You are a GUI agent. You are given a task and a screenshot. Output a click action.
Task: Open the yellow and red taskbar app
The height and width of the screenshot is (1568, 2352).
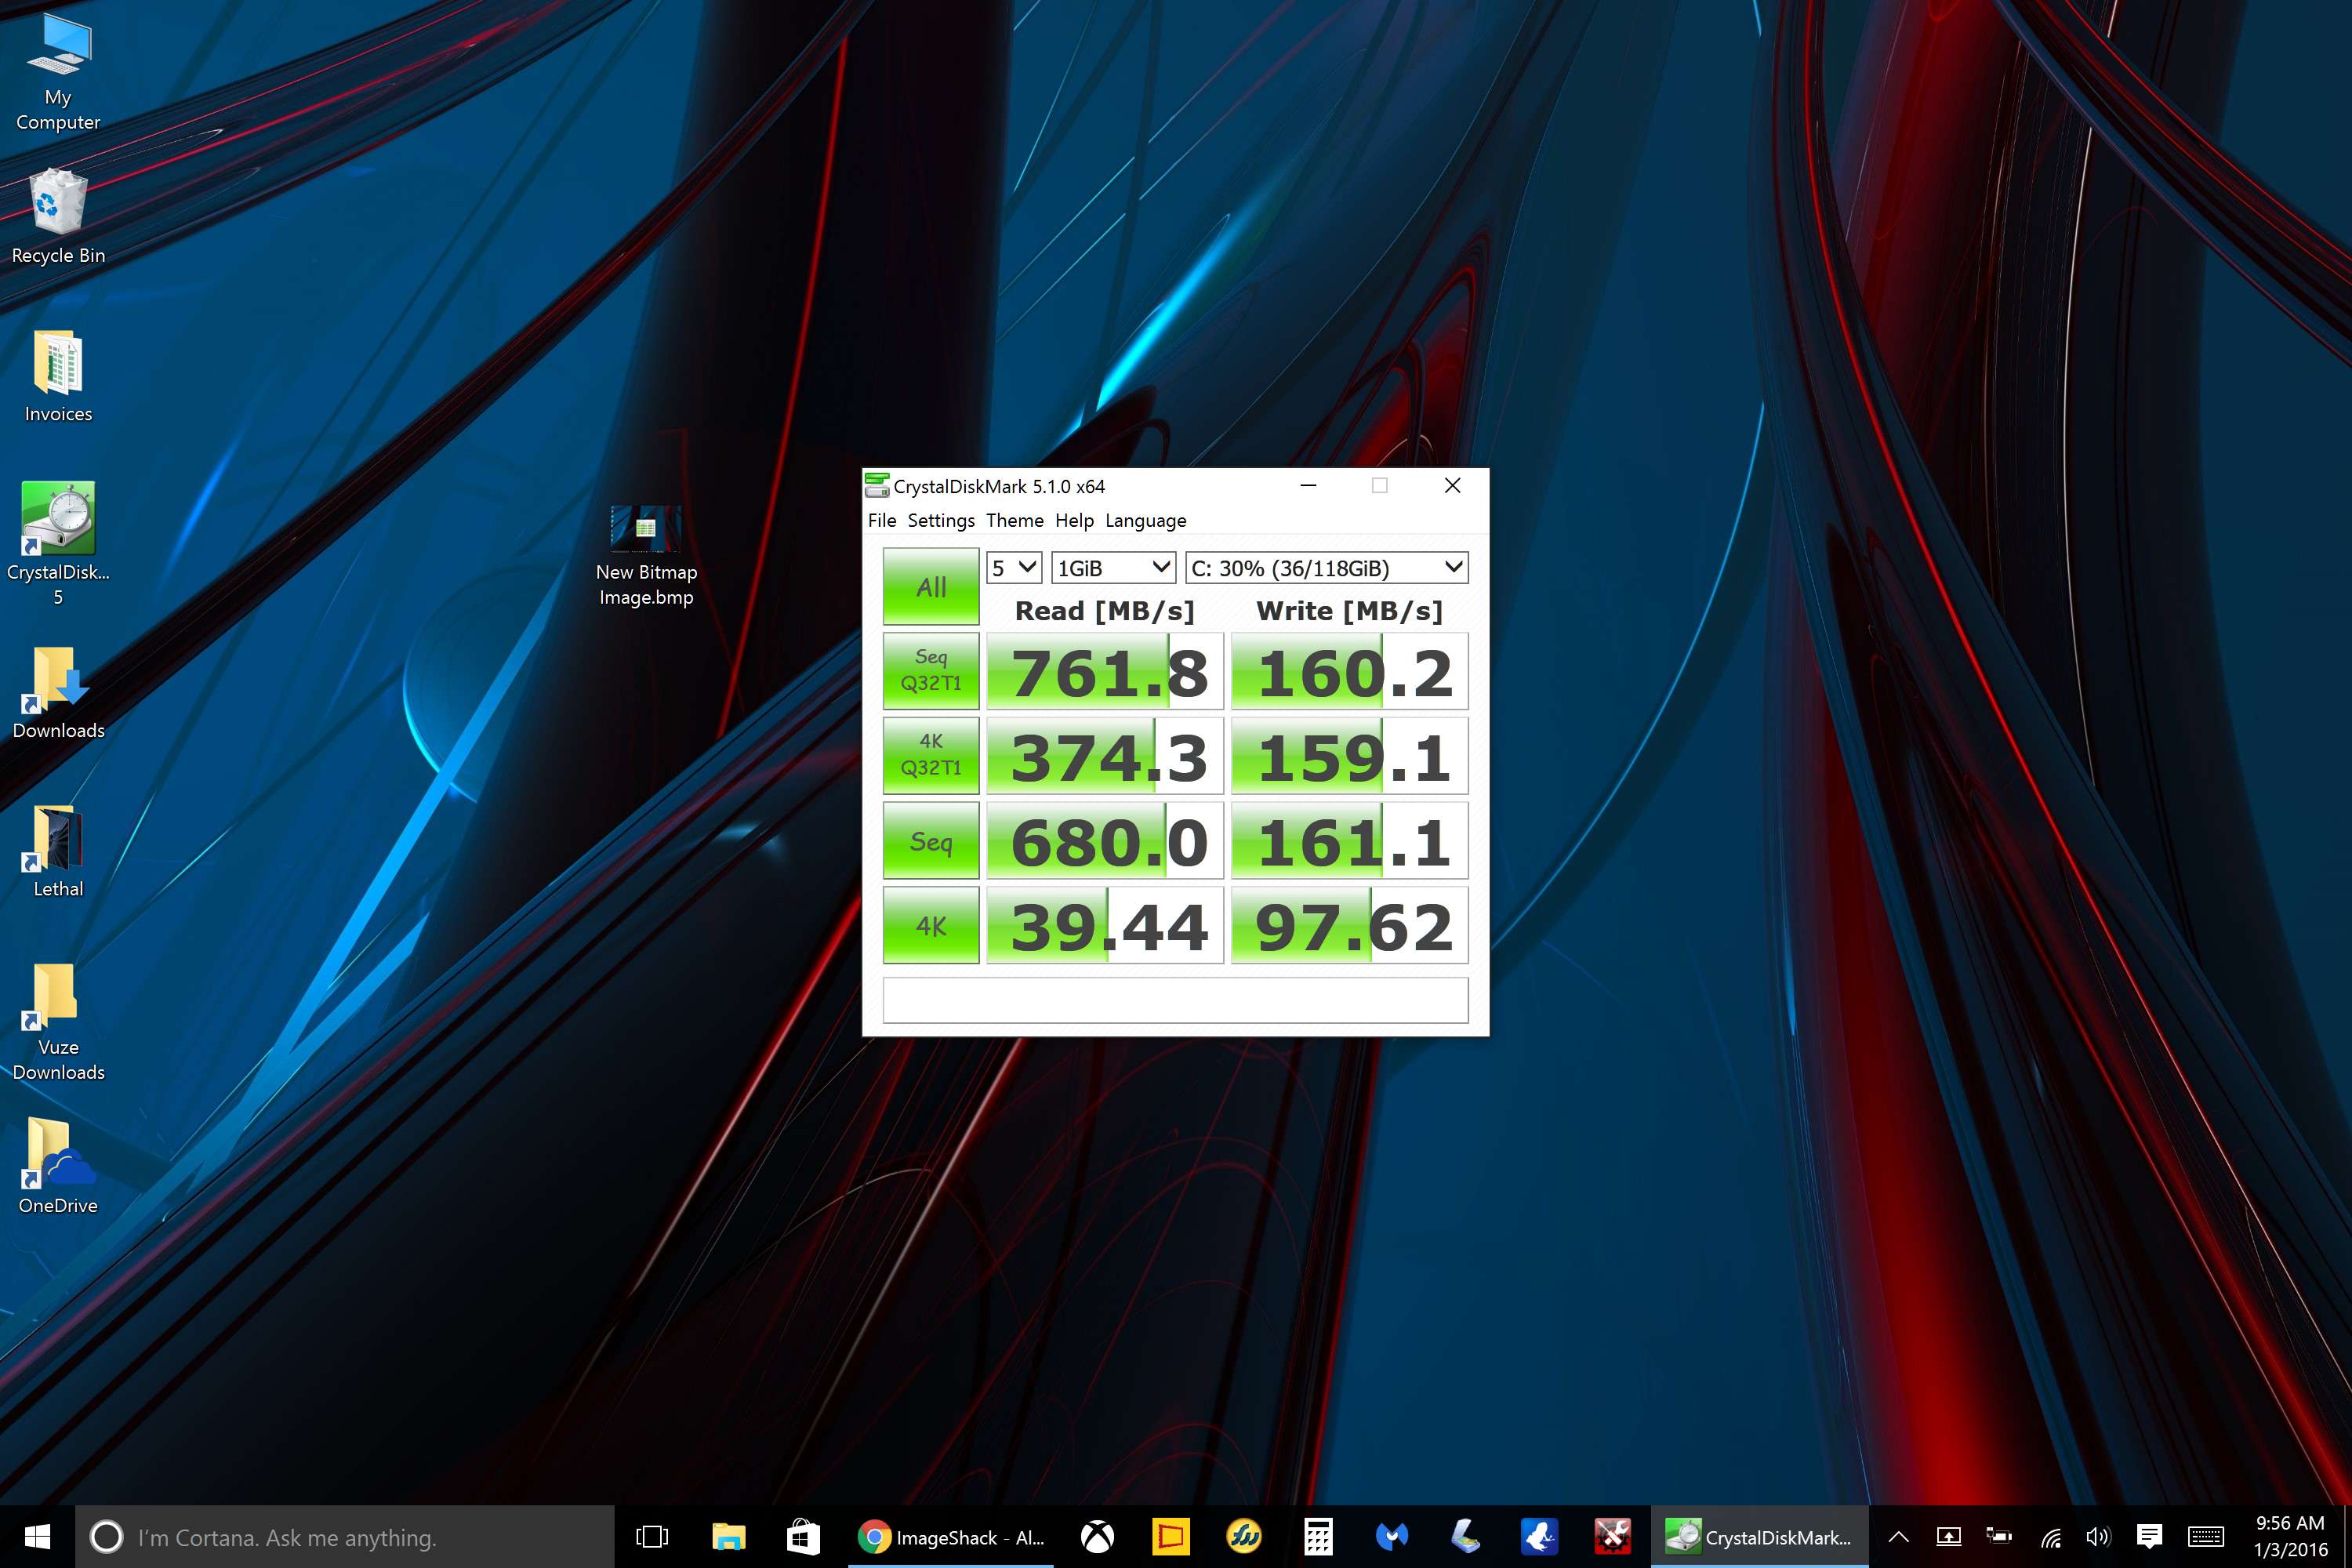1170,1537
